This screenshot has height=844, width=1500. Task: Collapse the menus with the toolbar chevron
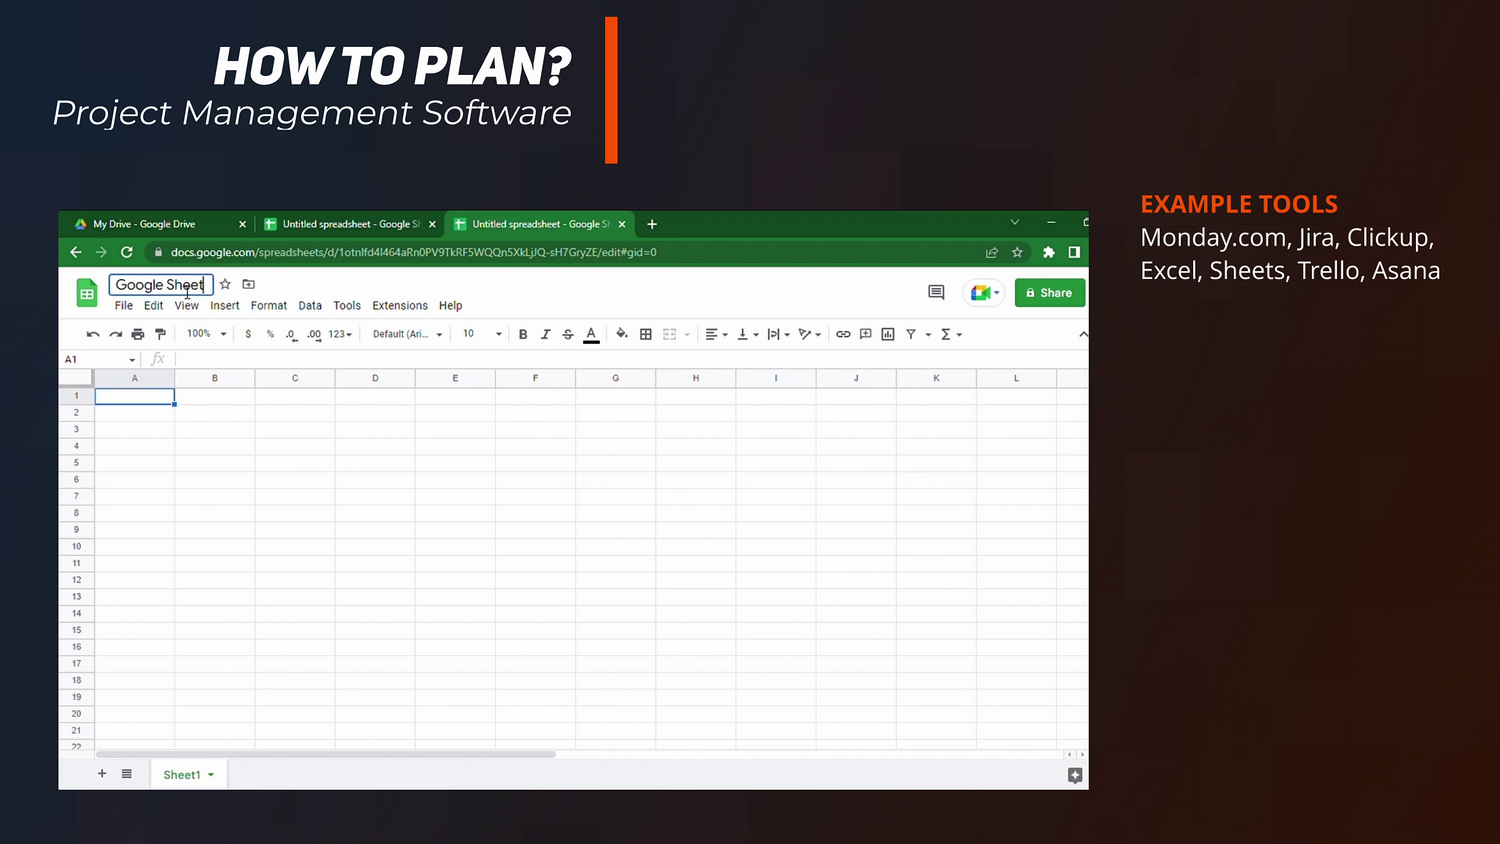1083,334
